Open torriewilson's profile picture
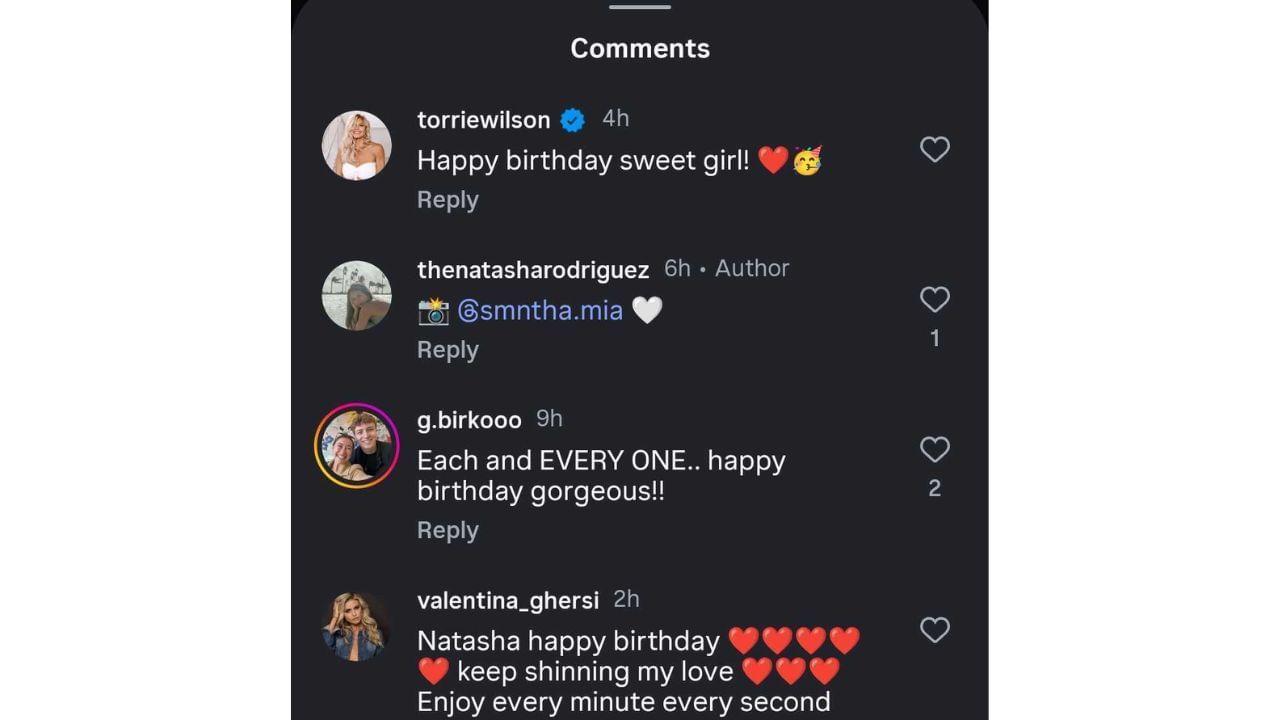 (356, 145)
